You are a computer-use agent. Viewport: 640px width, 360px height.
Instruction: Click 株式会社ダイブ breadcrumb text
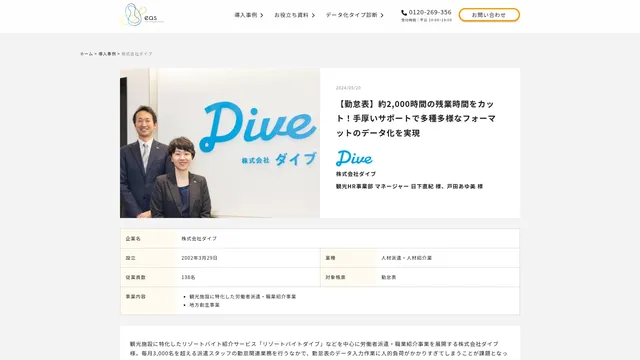click(137, 54)
